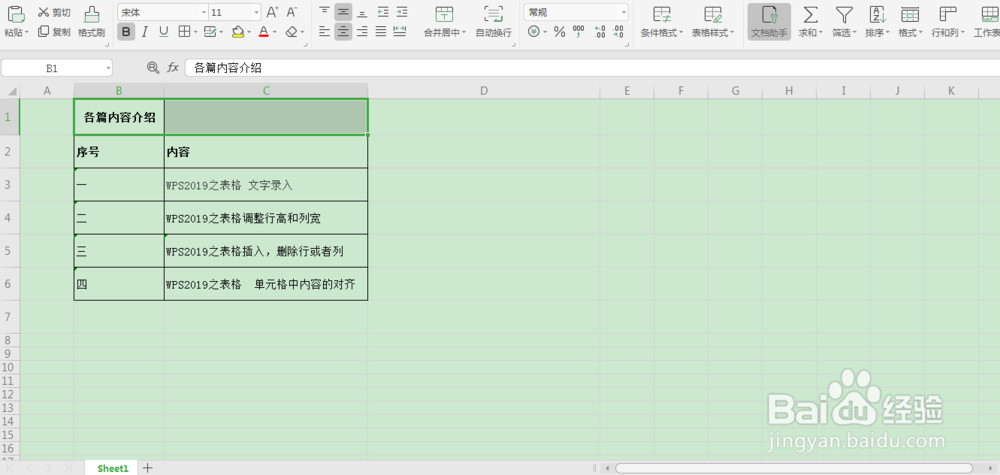The width and height of the screenshot is (1000, 475).
Task: Open the Paste (粘贴) options dropdown
Action: [16, 33]
